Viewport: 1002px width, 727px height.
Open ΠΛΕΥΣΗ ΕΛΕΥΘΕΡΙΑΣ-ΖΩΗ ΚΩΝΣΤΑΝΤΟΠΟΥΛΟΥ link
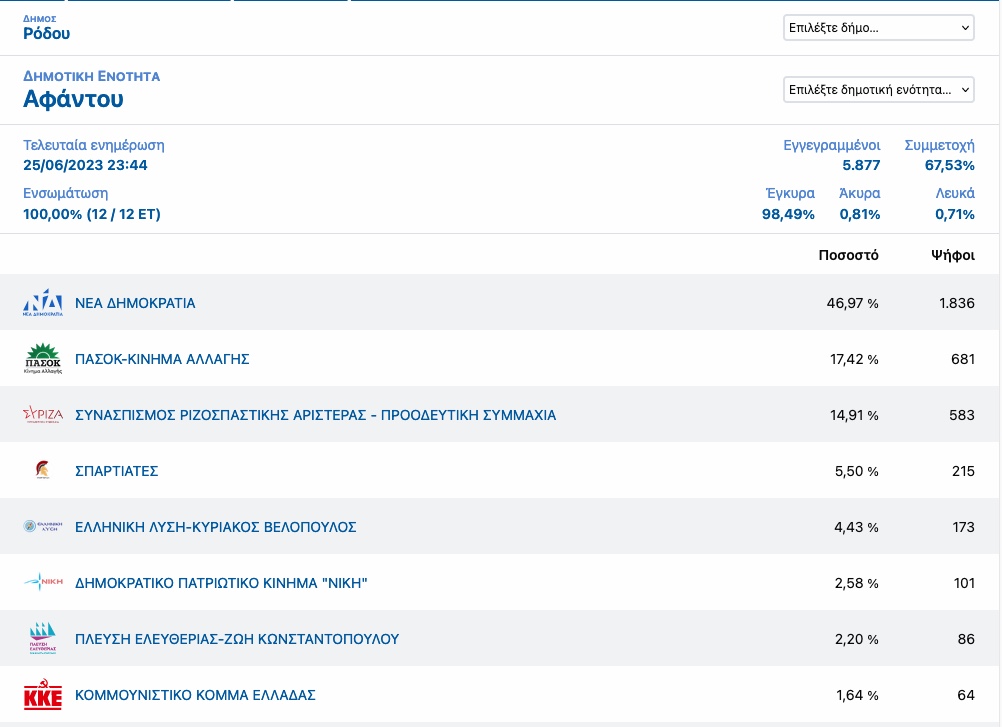click(x=236, y=639)
